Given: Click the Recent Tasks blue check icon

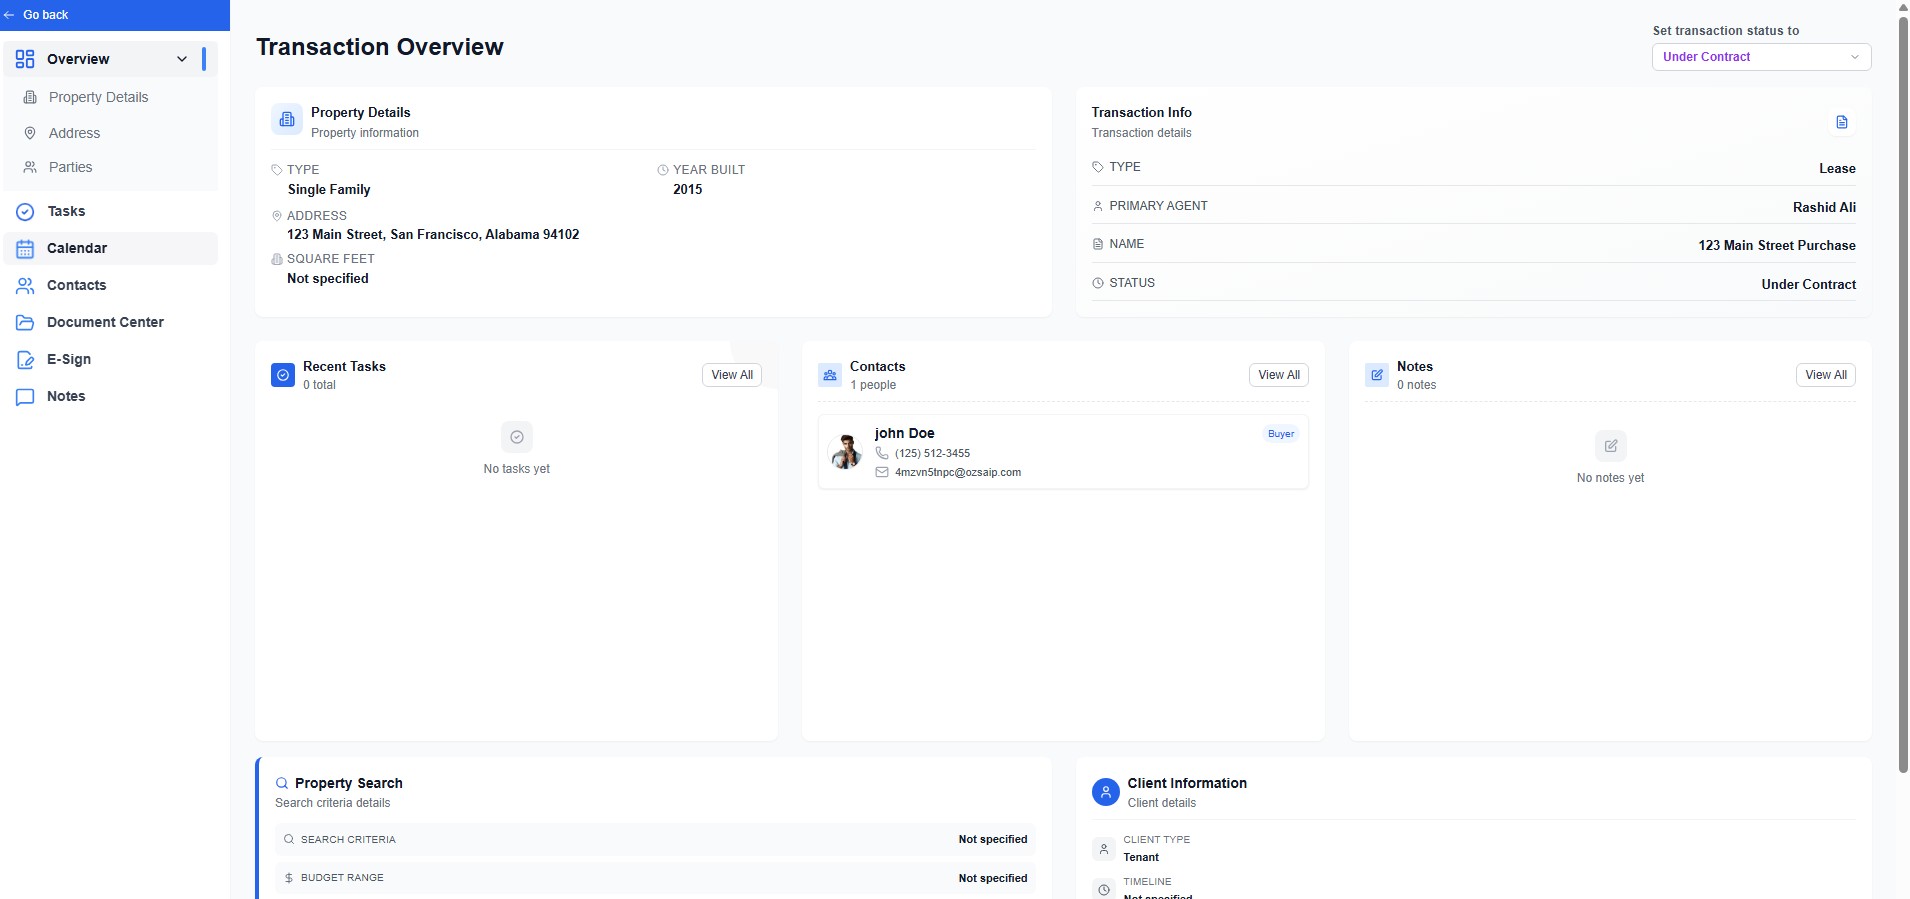Looking at the screenshot, I should click(x=283, y=375).
